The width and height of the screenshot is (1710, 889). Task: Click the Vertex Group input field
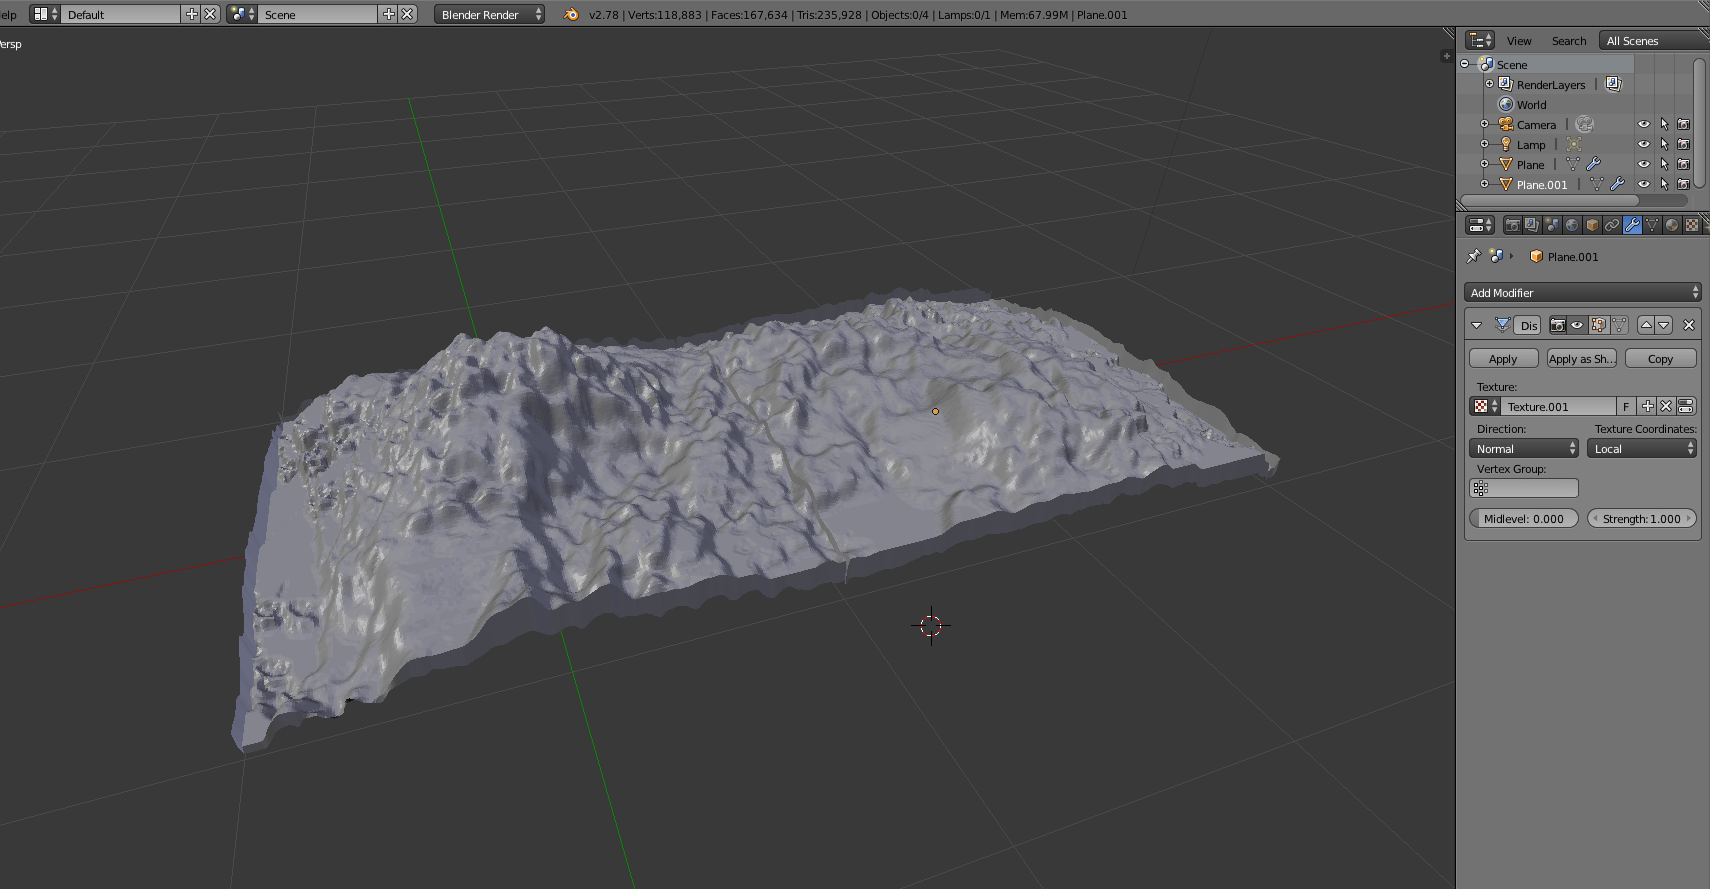(x=1523, y=488)
